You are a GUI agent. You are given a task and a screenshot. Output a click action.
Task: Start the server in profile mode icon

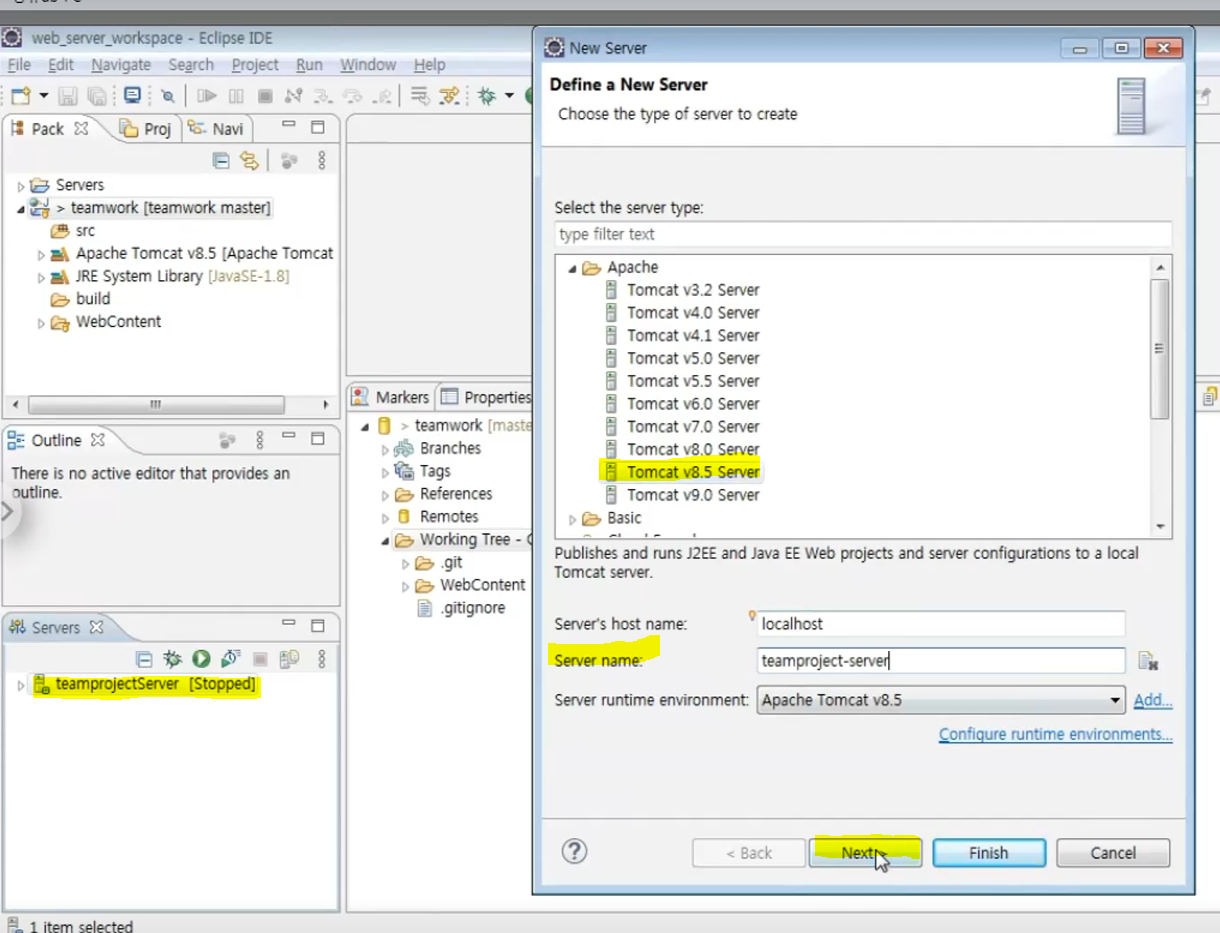(x=231, y=658)
